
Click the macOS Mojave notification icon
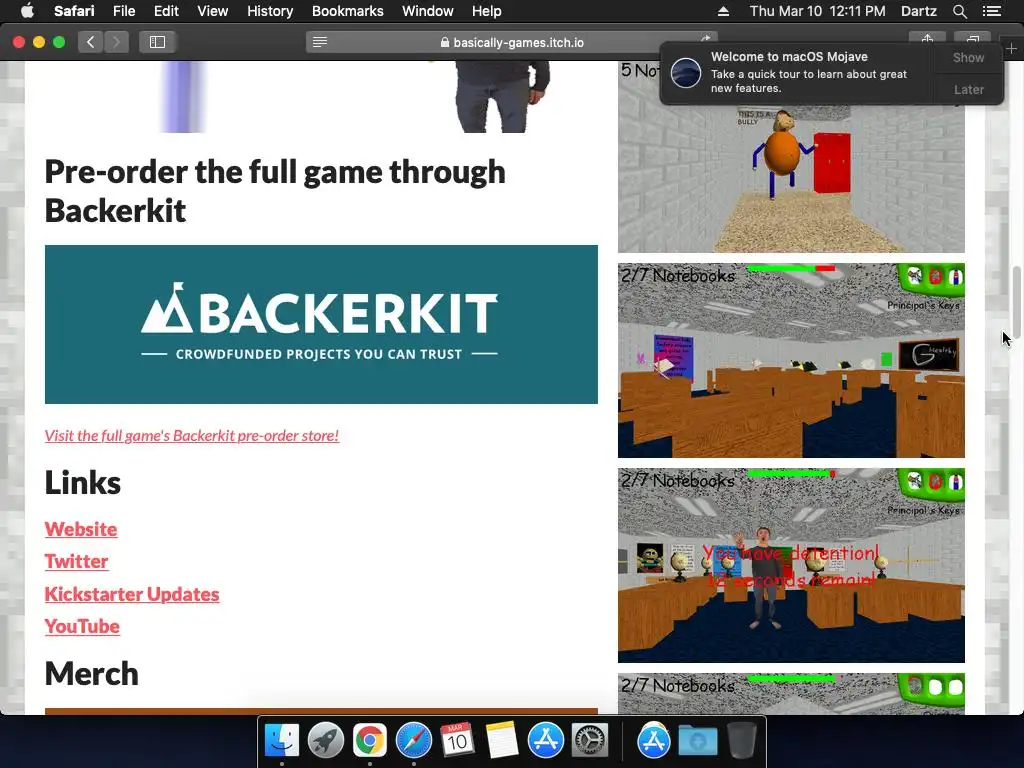(686, 72)
